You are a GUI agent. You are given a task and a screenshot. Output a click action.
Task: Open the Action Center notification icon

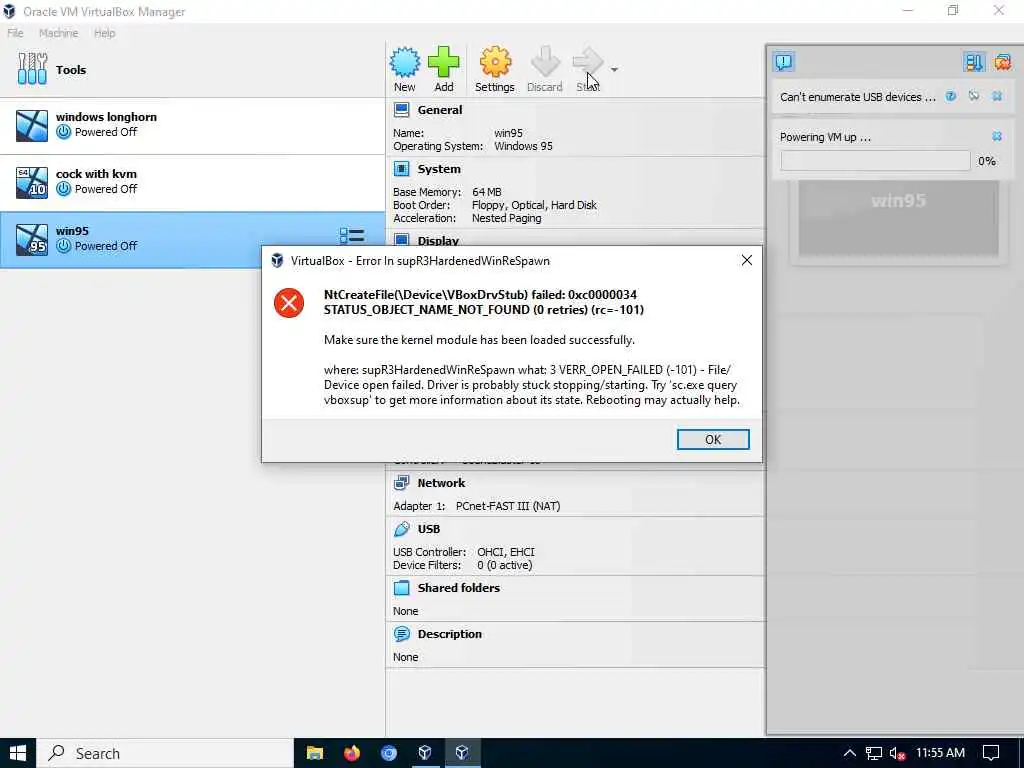pyautogui.click(x=991, y=753)
